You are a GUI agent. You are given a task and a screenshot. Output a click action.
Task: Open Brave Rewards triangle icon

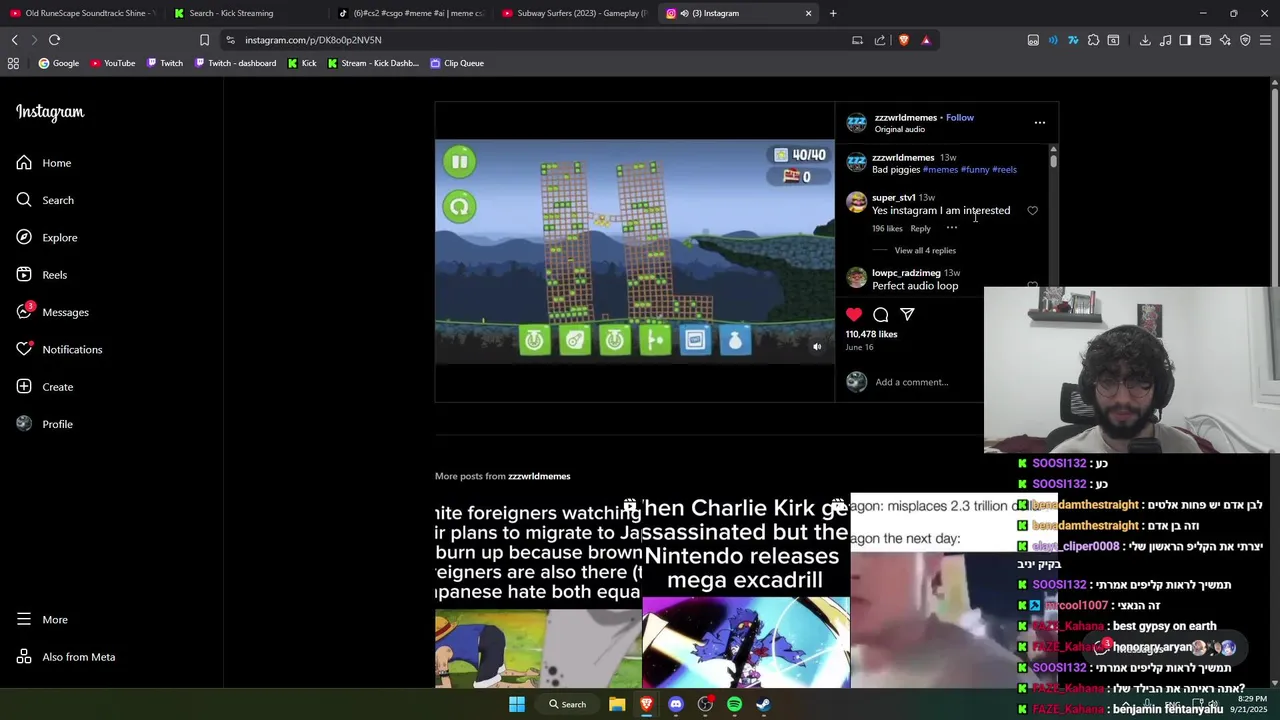point(926,40)
